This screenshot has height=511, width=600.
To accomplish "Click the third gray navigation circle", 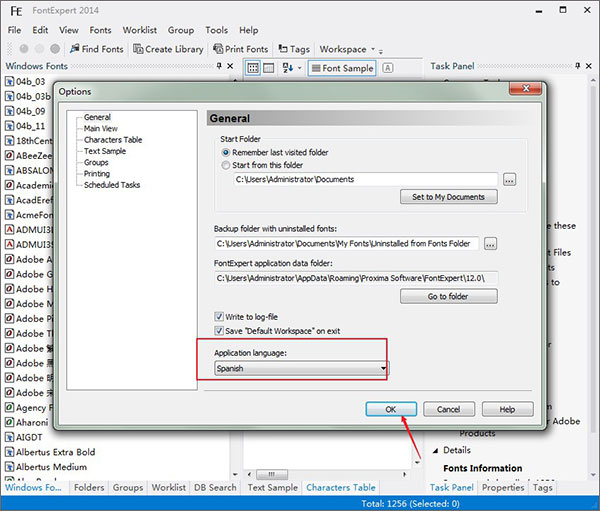I will tap(55, 49).
